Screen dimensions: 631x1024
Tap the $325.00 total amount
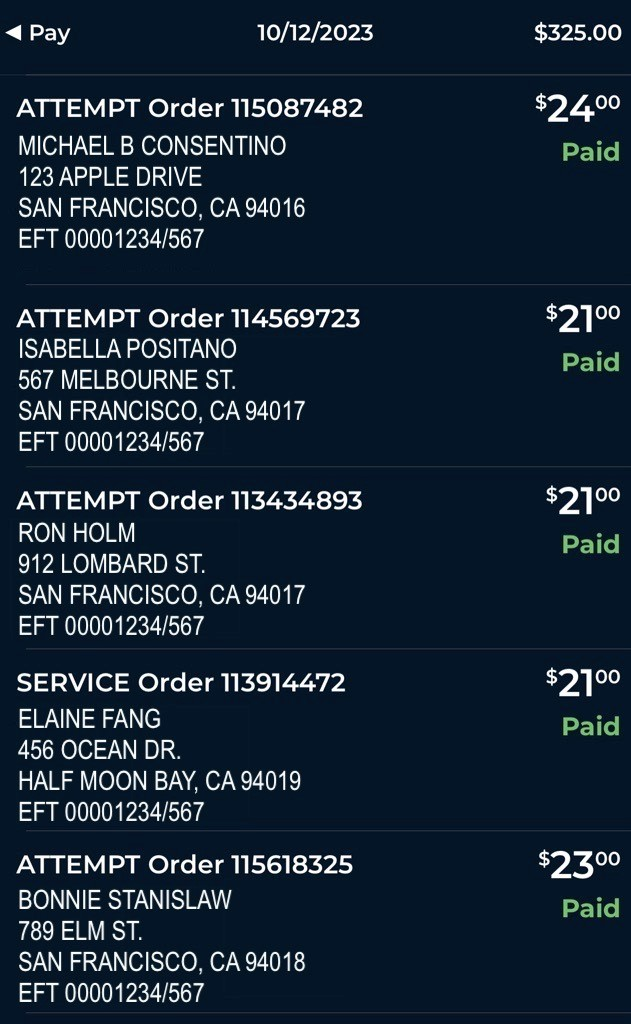pos(577,33)
